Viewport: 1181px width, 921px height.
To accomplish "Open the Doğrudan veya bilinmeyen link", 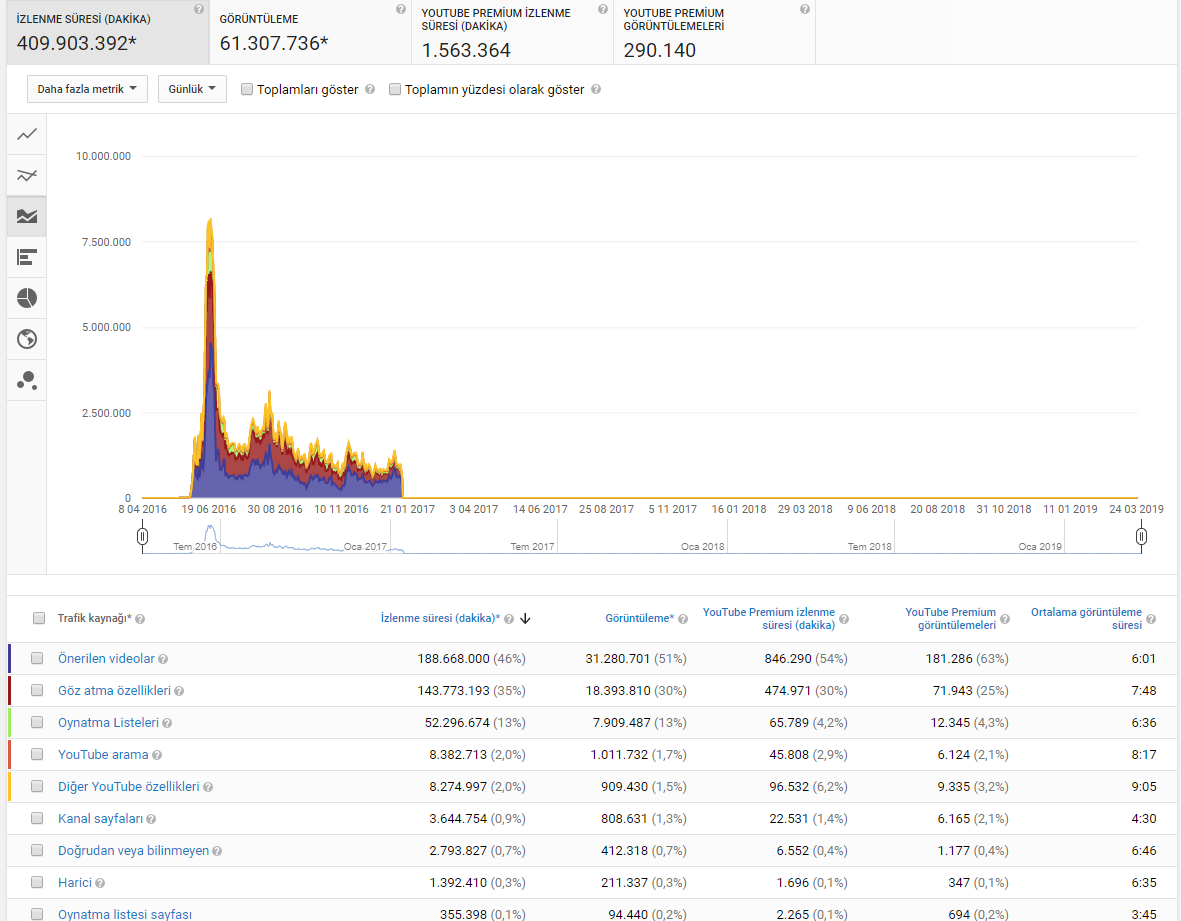I will [133, 851].
